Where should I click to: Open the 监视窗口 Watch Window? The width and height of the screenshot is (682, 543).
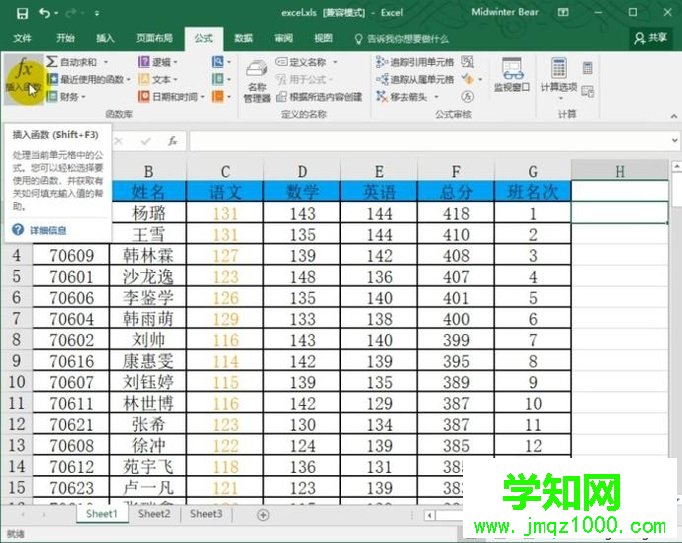click(512, 74)
